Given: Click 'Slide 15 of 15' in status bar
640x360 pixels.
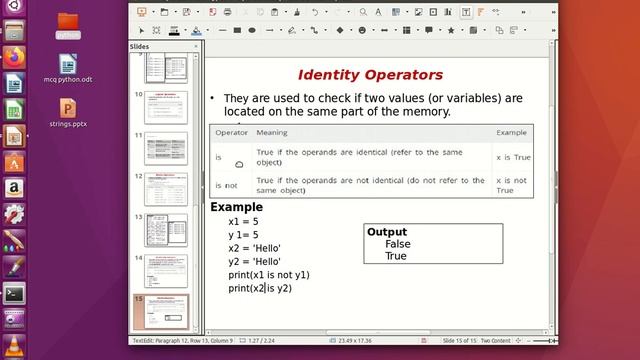Looking at the screenshot, I should 460,340.
